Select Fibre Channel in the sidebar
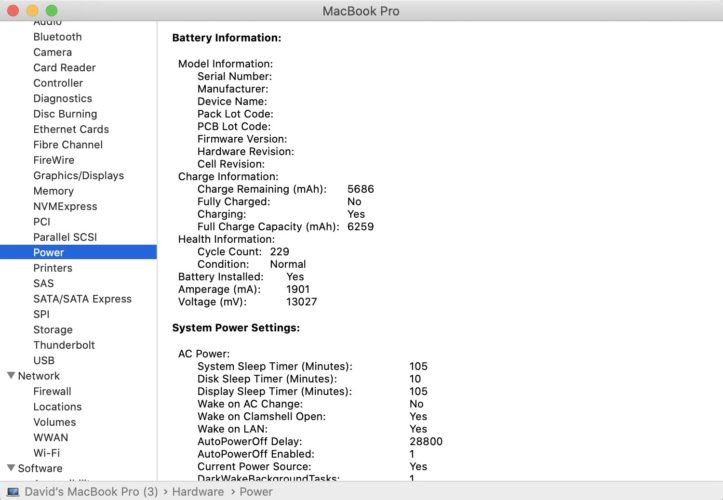 tap(68, 145)
